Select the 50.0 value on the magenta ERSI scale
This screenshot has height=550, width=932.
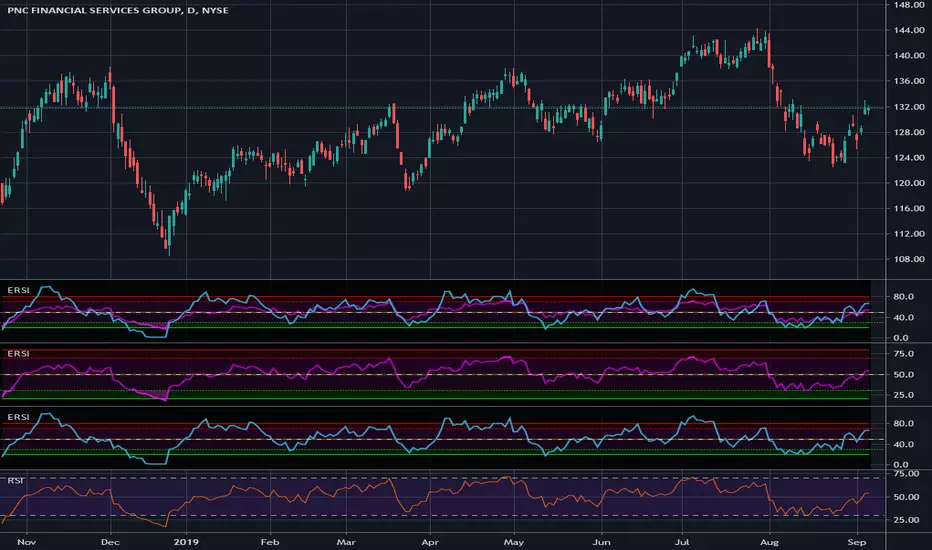[x=904, y=375]
